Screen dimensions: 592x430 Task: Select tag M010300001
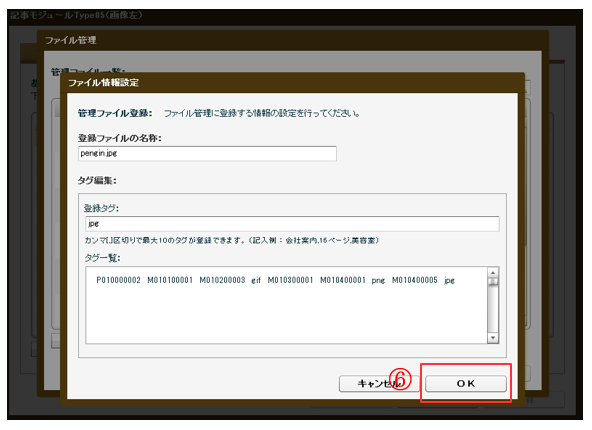pyautogui.click(x=290, y=280)
